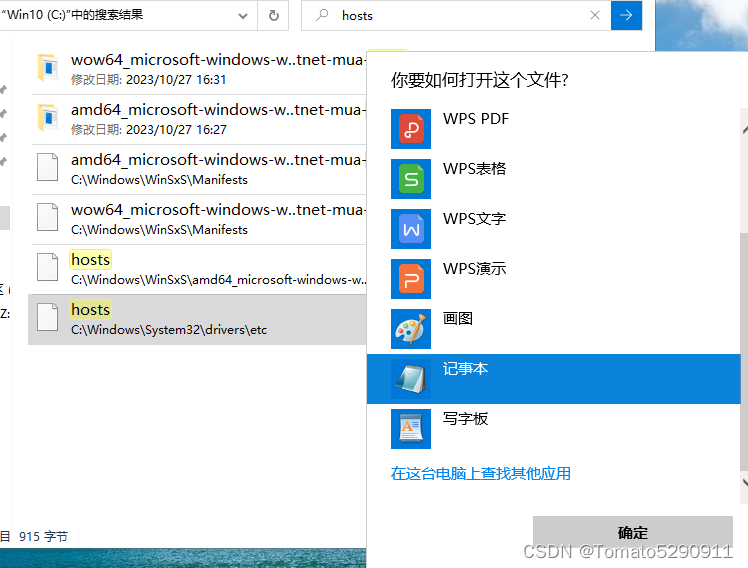Click file icon of wow64 Manifests result
The width and height of the screenshot is (748, 568).
point(48,217)
